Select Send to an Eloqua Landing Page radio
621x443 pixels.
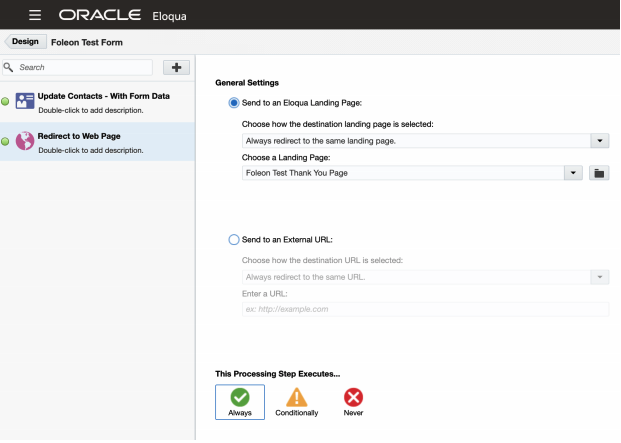[234, 102]
